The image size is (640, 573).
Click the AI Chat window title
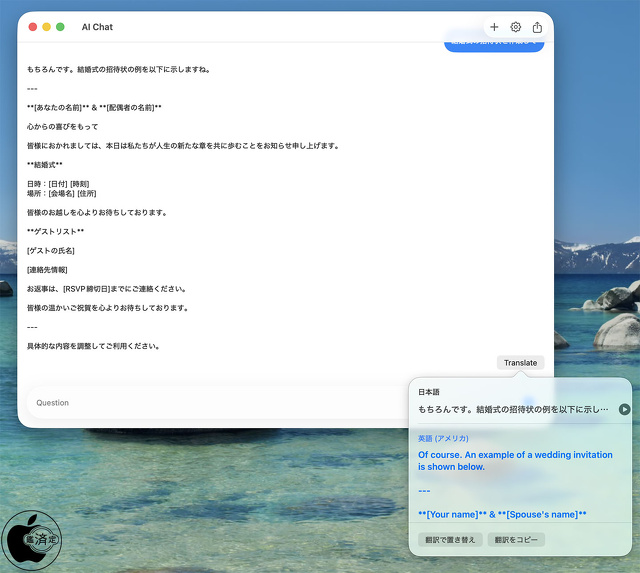tap(97, 27)
